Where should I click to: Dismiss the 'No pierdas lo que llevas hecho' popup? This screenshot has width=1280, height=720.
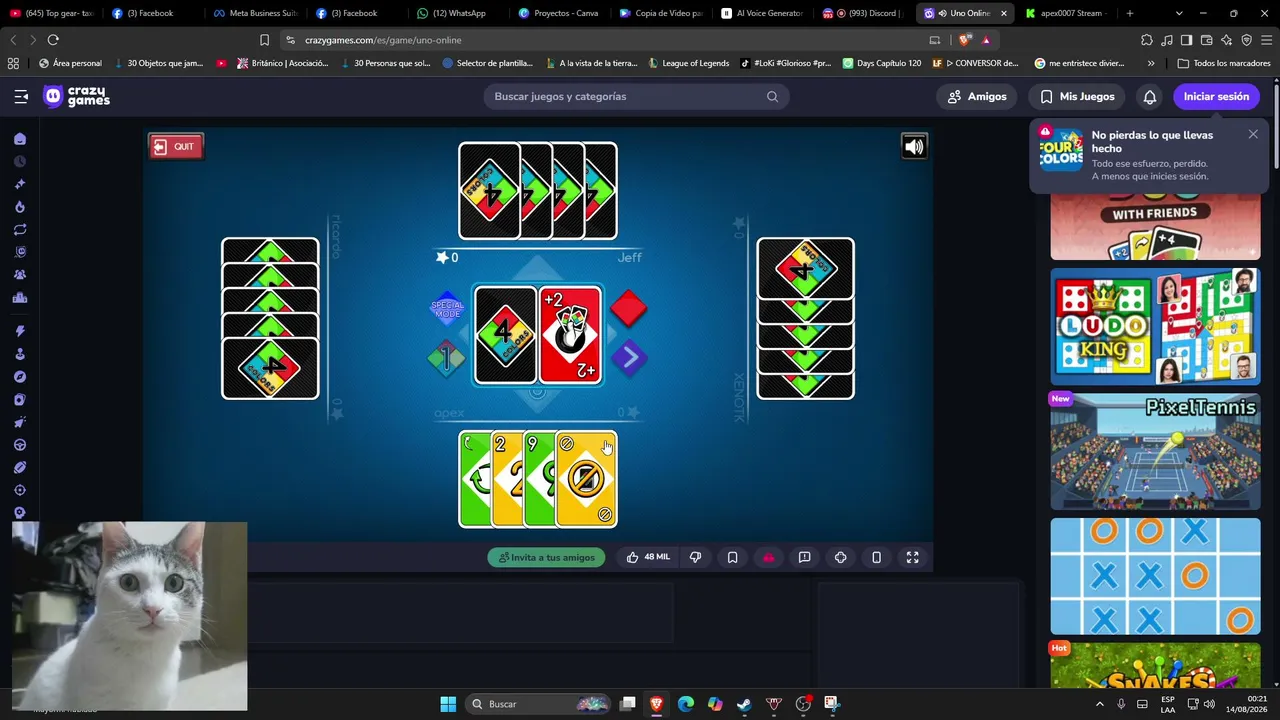pos(1253,134)
